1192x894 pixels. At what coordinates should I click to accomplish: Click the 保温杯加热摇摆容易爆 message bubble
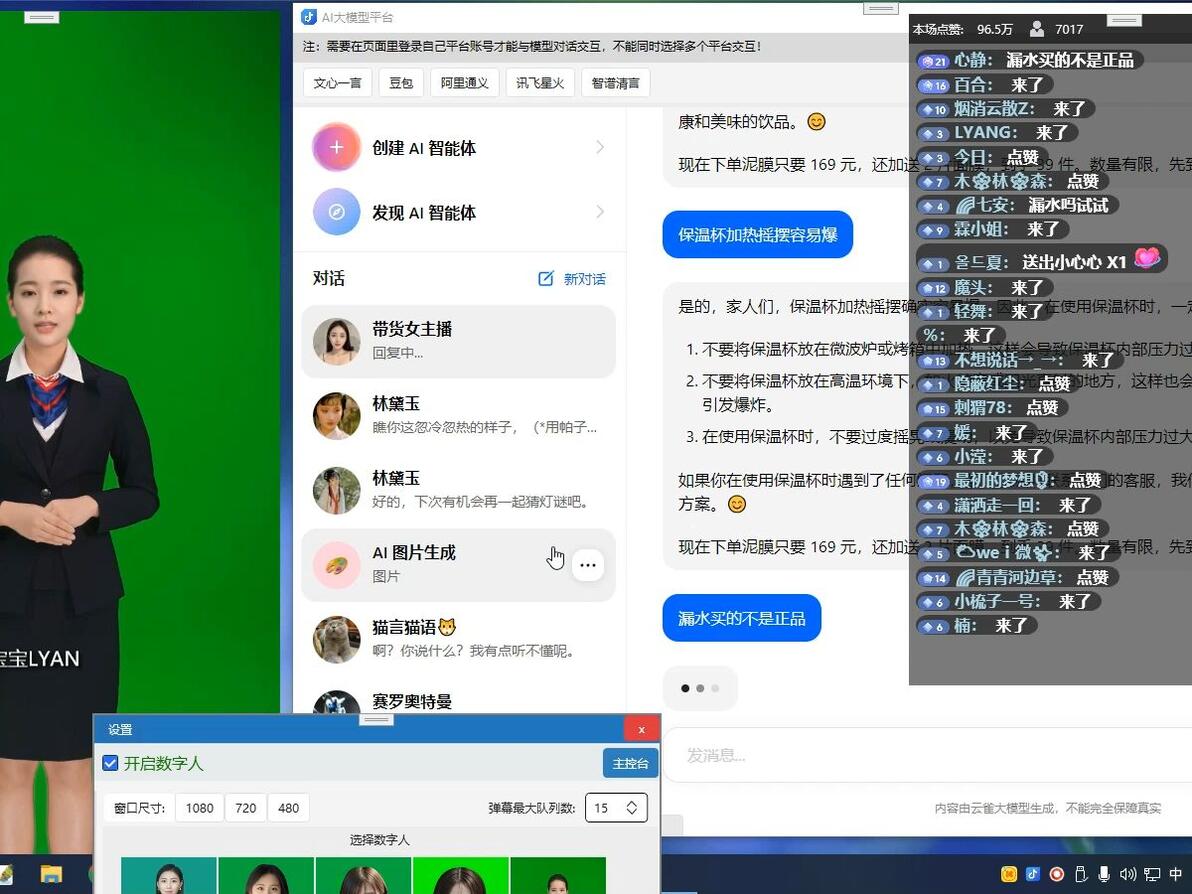pyautogui.click(x=757, y=235)
